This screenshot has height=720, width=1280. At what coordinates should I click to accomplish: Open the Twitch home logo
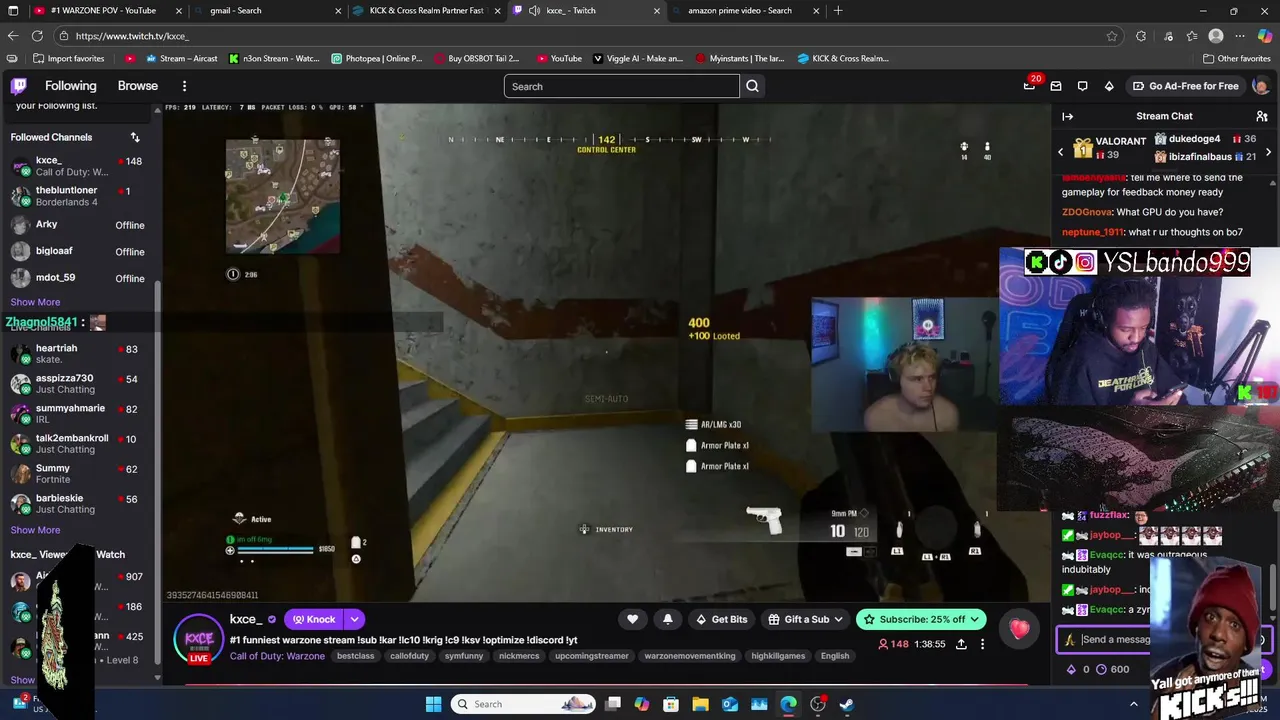tap(19, 86)
